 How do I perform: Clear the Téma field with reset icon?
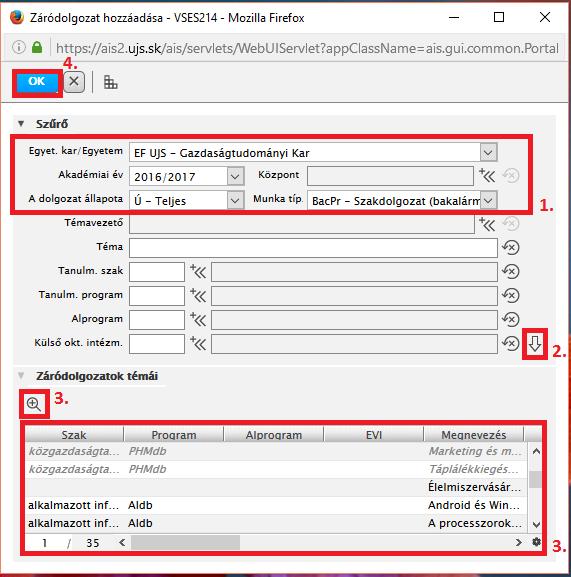pyautogui.click(x=511, y=248)
